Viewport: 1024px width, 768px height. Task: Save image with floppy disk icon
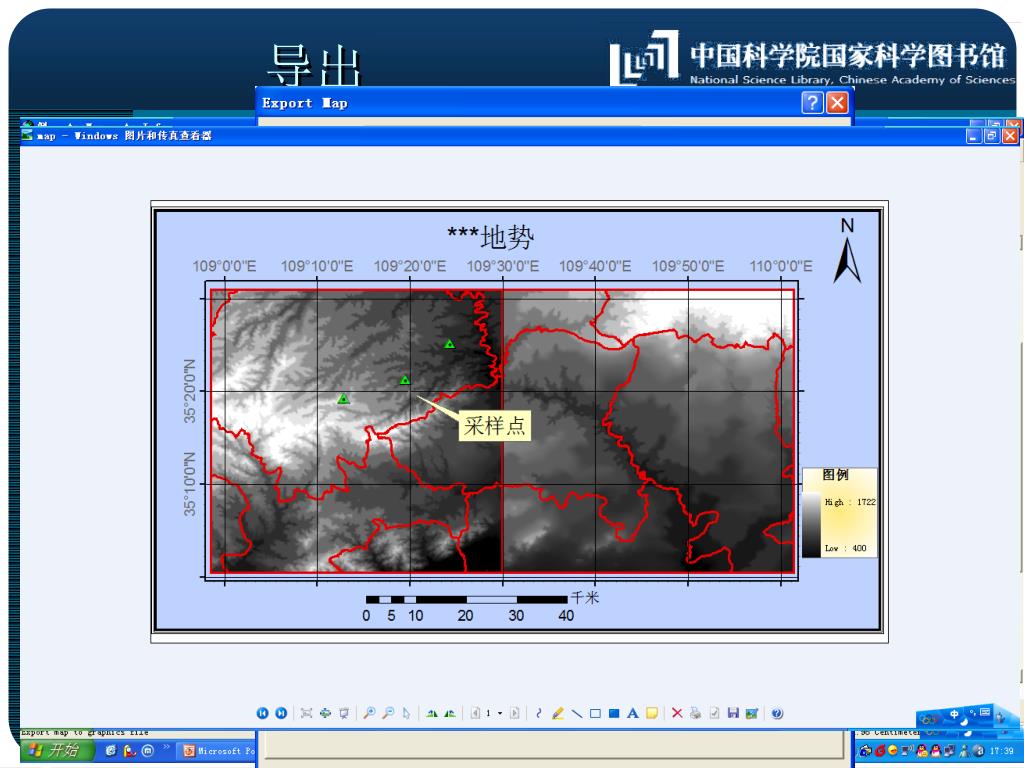click(733, 713)
